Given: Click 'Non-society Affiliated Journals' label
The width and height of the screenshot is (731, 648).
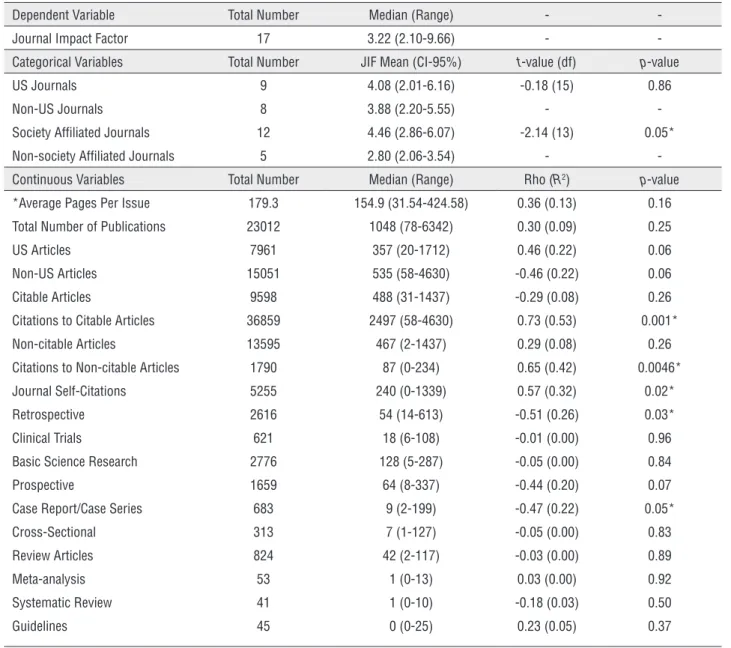Looking at the screenshot, I should click(x=93, y=156).
